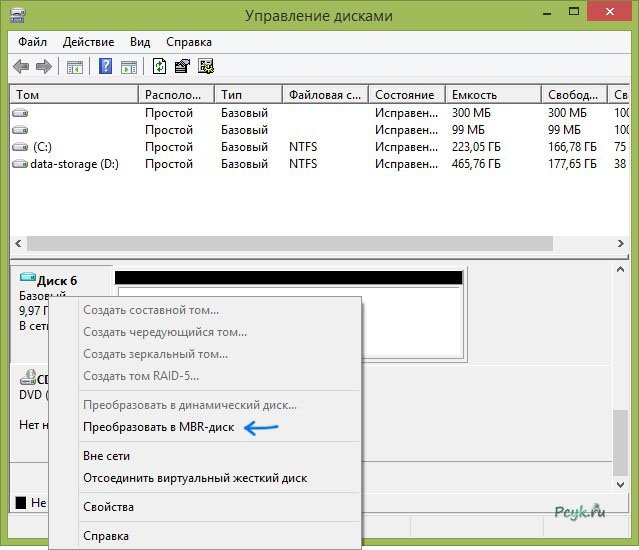Open the Справка menu in menu bar

click(x=188, y=42)
